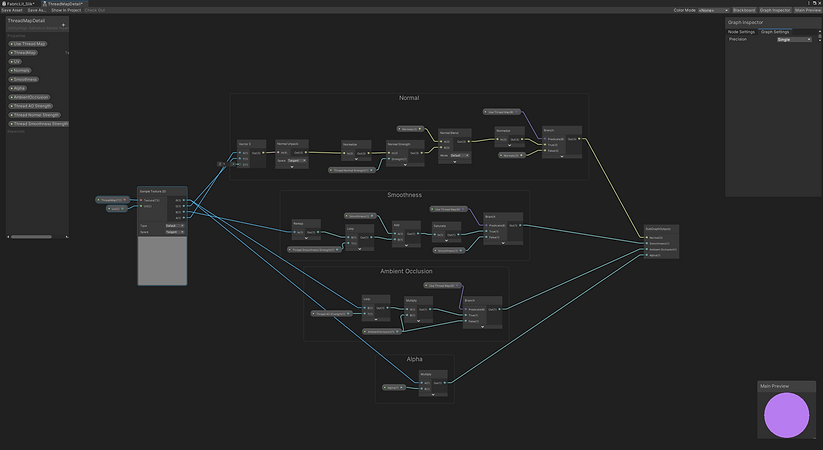823x450 pixels.
Task: Click Smoothness(1) input port on SubGraphOutputs
Action: [x=647, y=244]
